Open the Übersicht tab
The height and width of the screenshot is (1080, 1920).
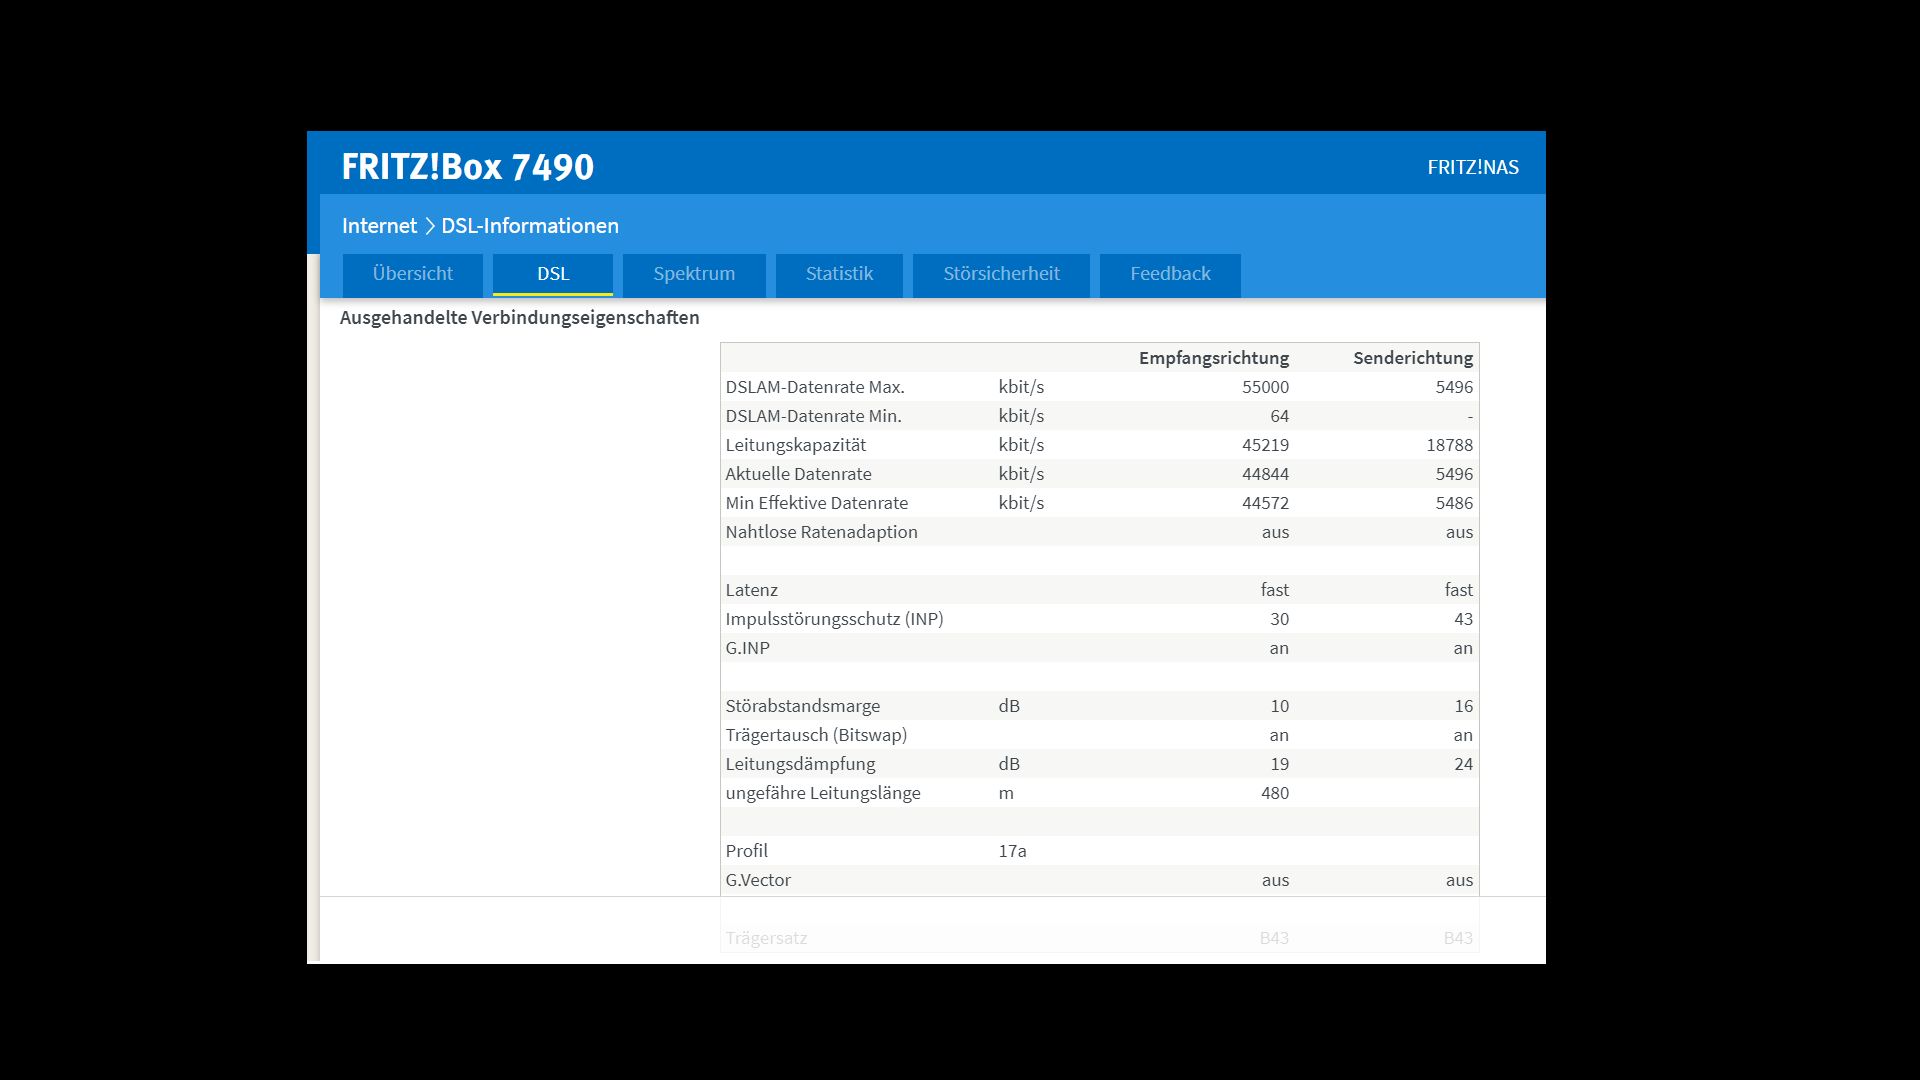pos(412,274)
